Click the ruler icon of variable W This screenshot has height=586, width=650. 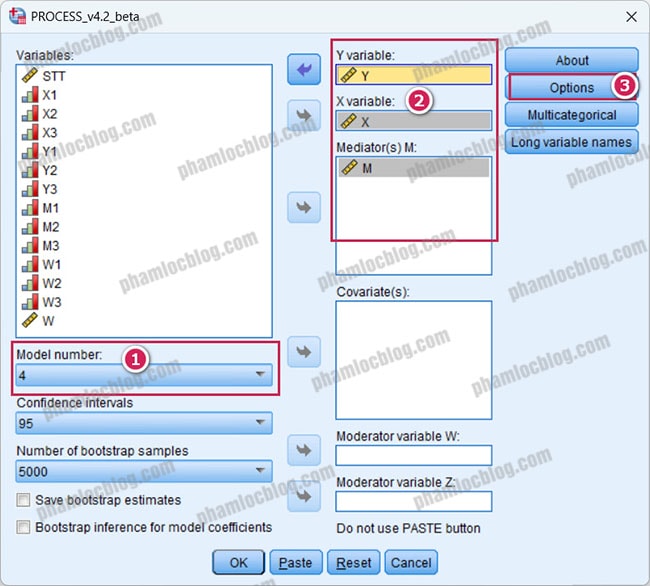(30, 320)
